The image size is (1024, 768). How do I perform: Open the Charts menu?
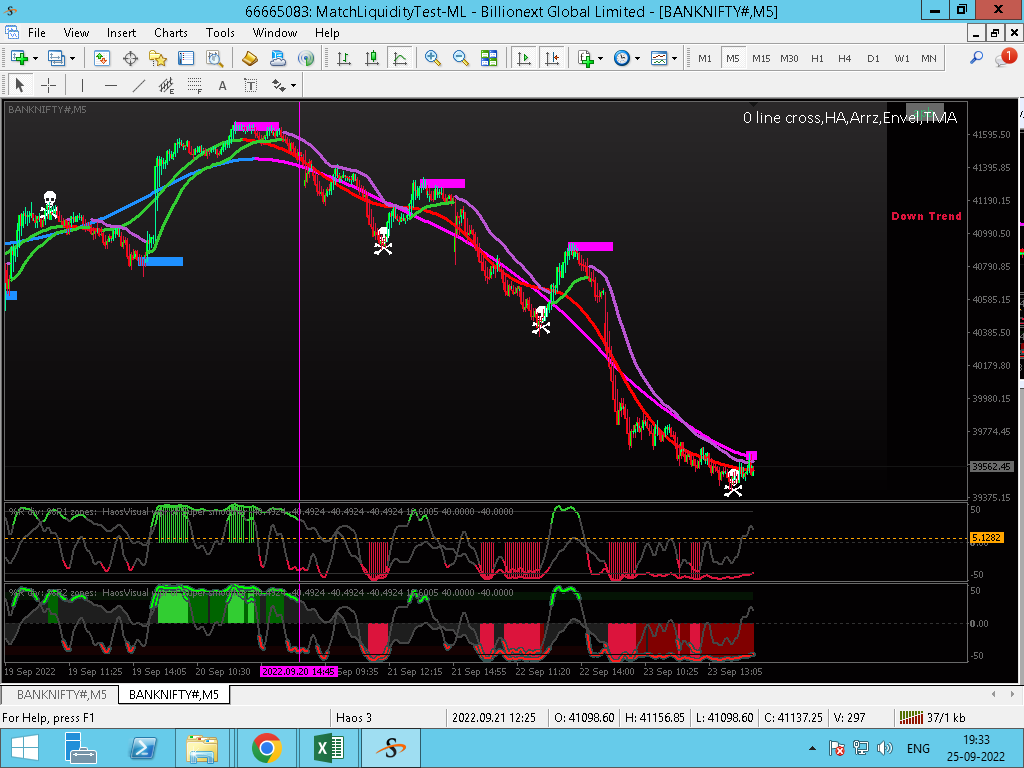pos(170,33)
